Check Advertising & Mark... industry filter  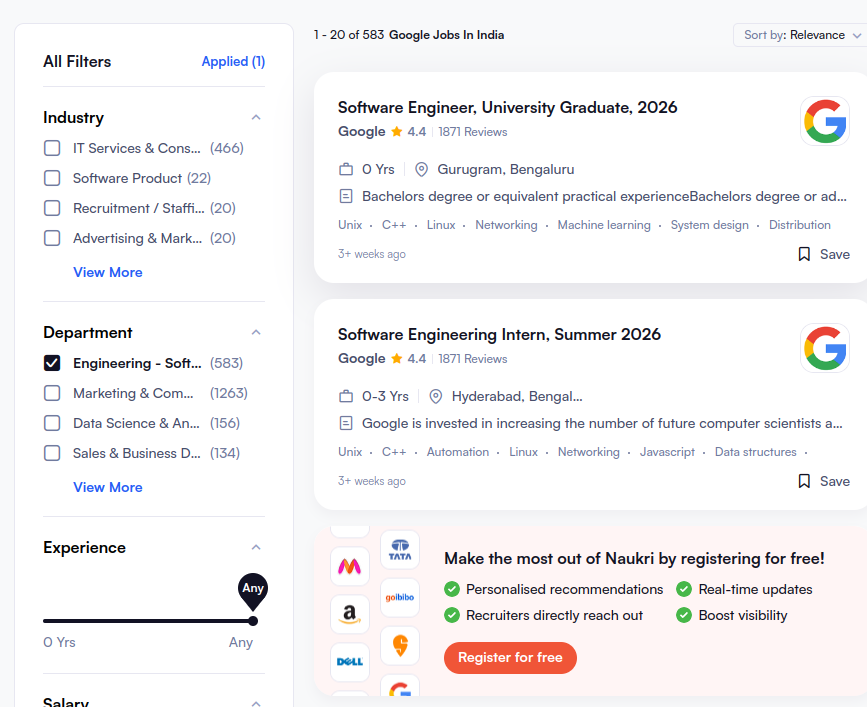click(x=52, y=238)
